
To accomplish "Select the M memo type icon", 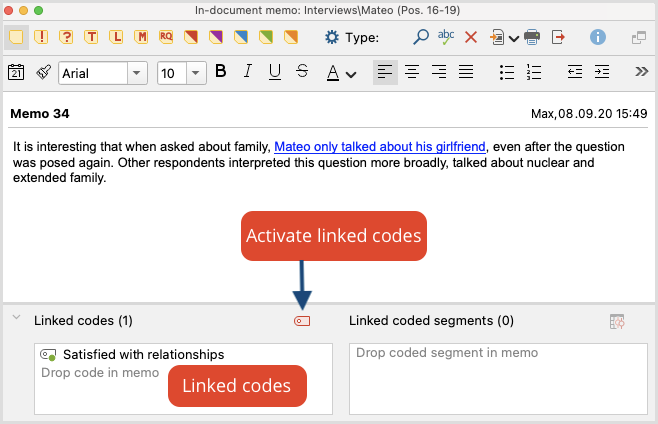I will pyautogui.click(x=141, y=37).
